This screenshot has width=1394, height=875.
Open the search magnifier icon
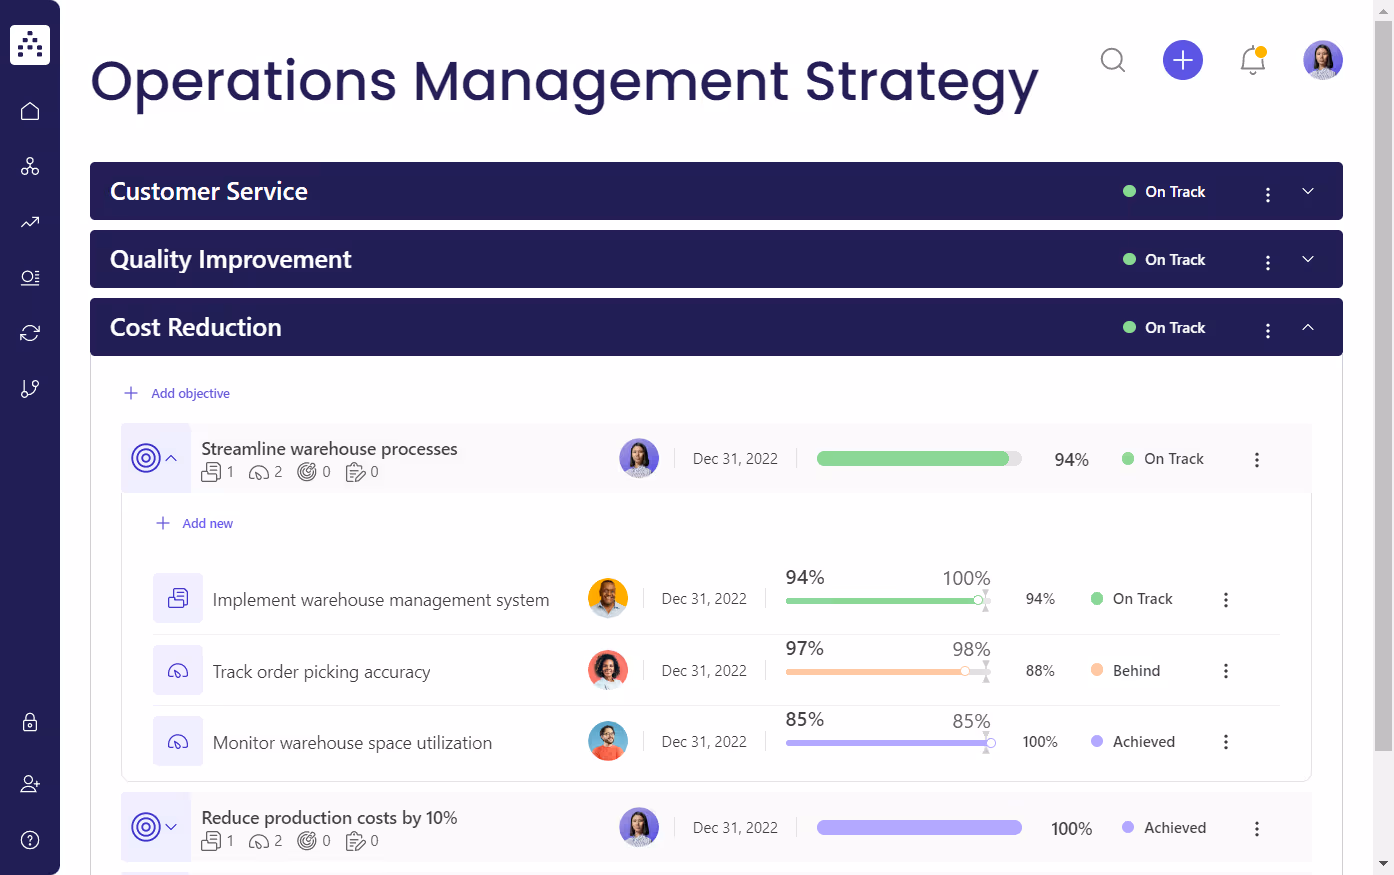click(1112, 60)
